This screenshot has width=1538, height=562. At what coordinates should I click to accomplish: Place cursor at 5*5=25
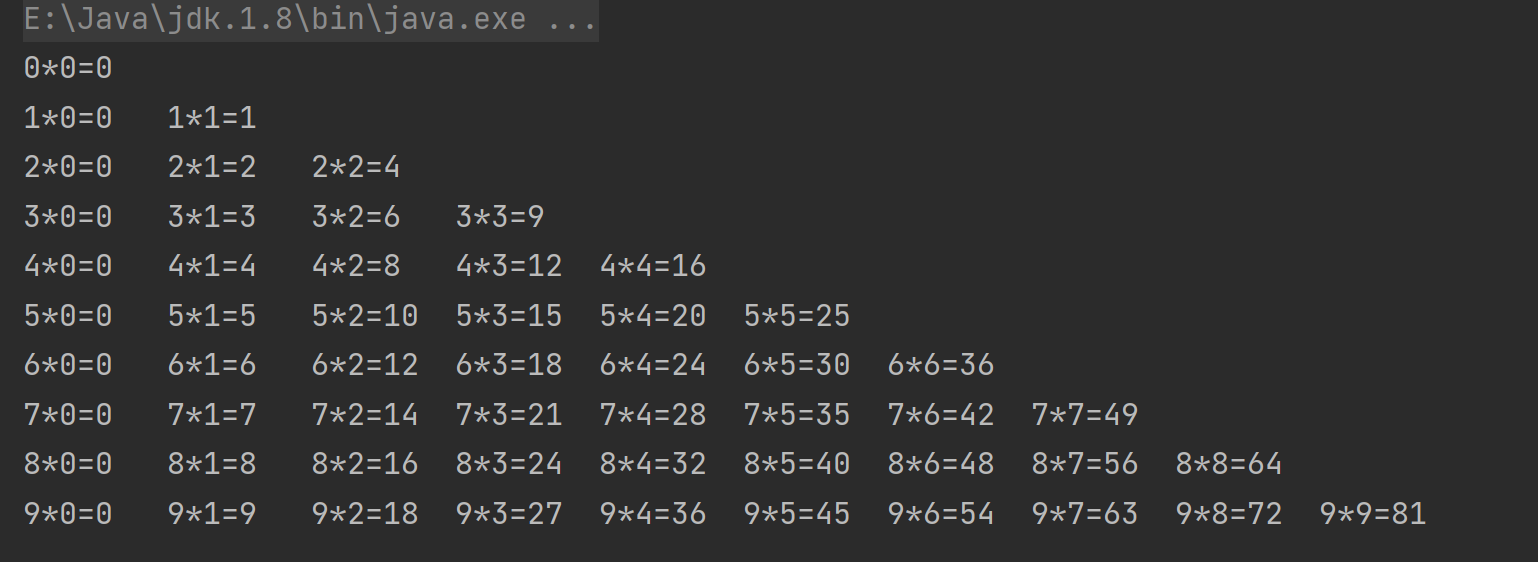797,316
